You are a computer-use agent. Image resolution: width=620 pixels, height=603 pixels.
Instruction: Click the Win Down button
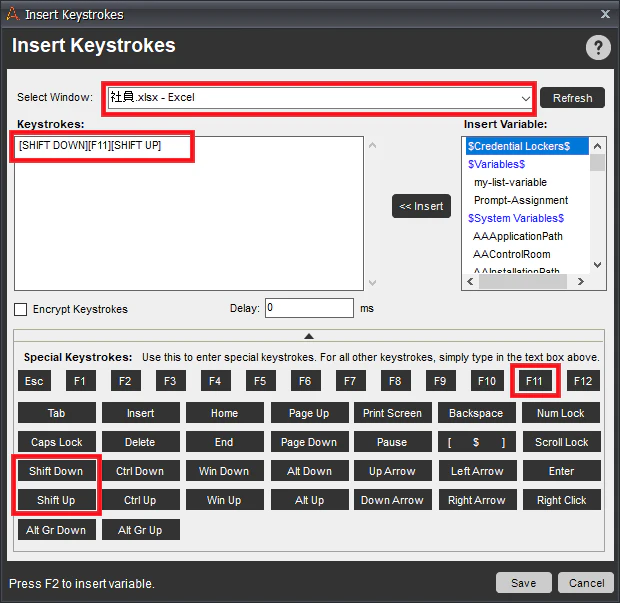[x=225, y=471]
